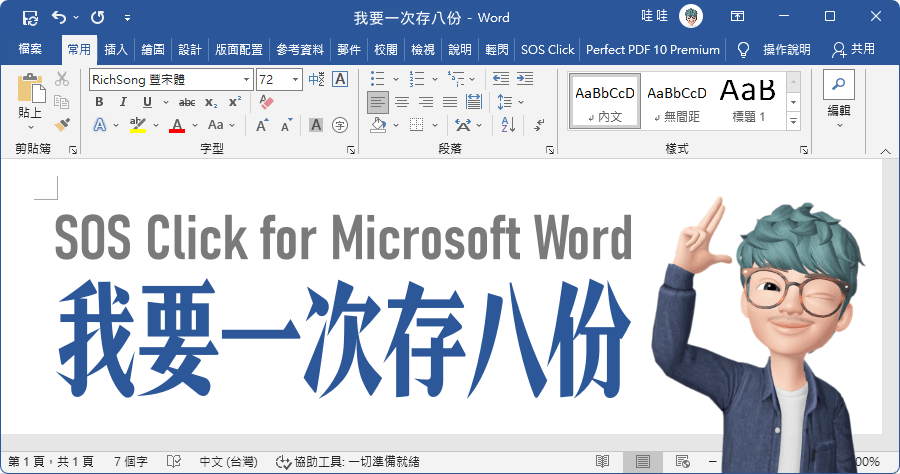Open underline style dropdown arrow

click(166, 102)
